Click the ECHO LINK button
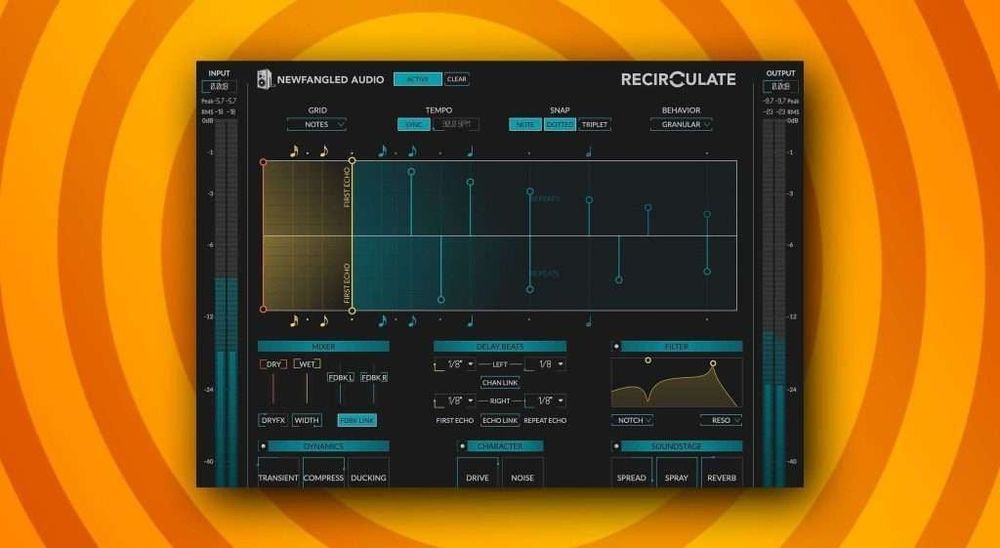 500,420
